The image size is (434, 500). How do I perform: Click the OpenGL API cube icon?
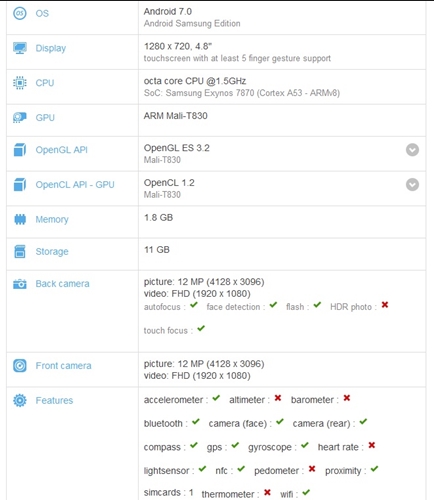tap(20, 150)
